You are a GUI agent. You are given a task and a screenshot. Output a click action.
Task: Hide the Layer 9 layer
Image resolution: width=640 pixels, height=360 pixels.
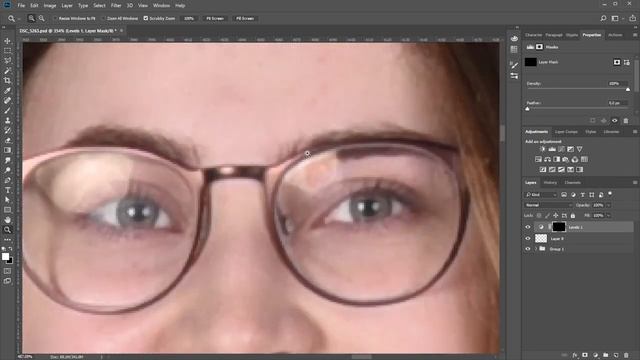point(528,238)
